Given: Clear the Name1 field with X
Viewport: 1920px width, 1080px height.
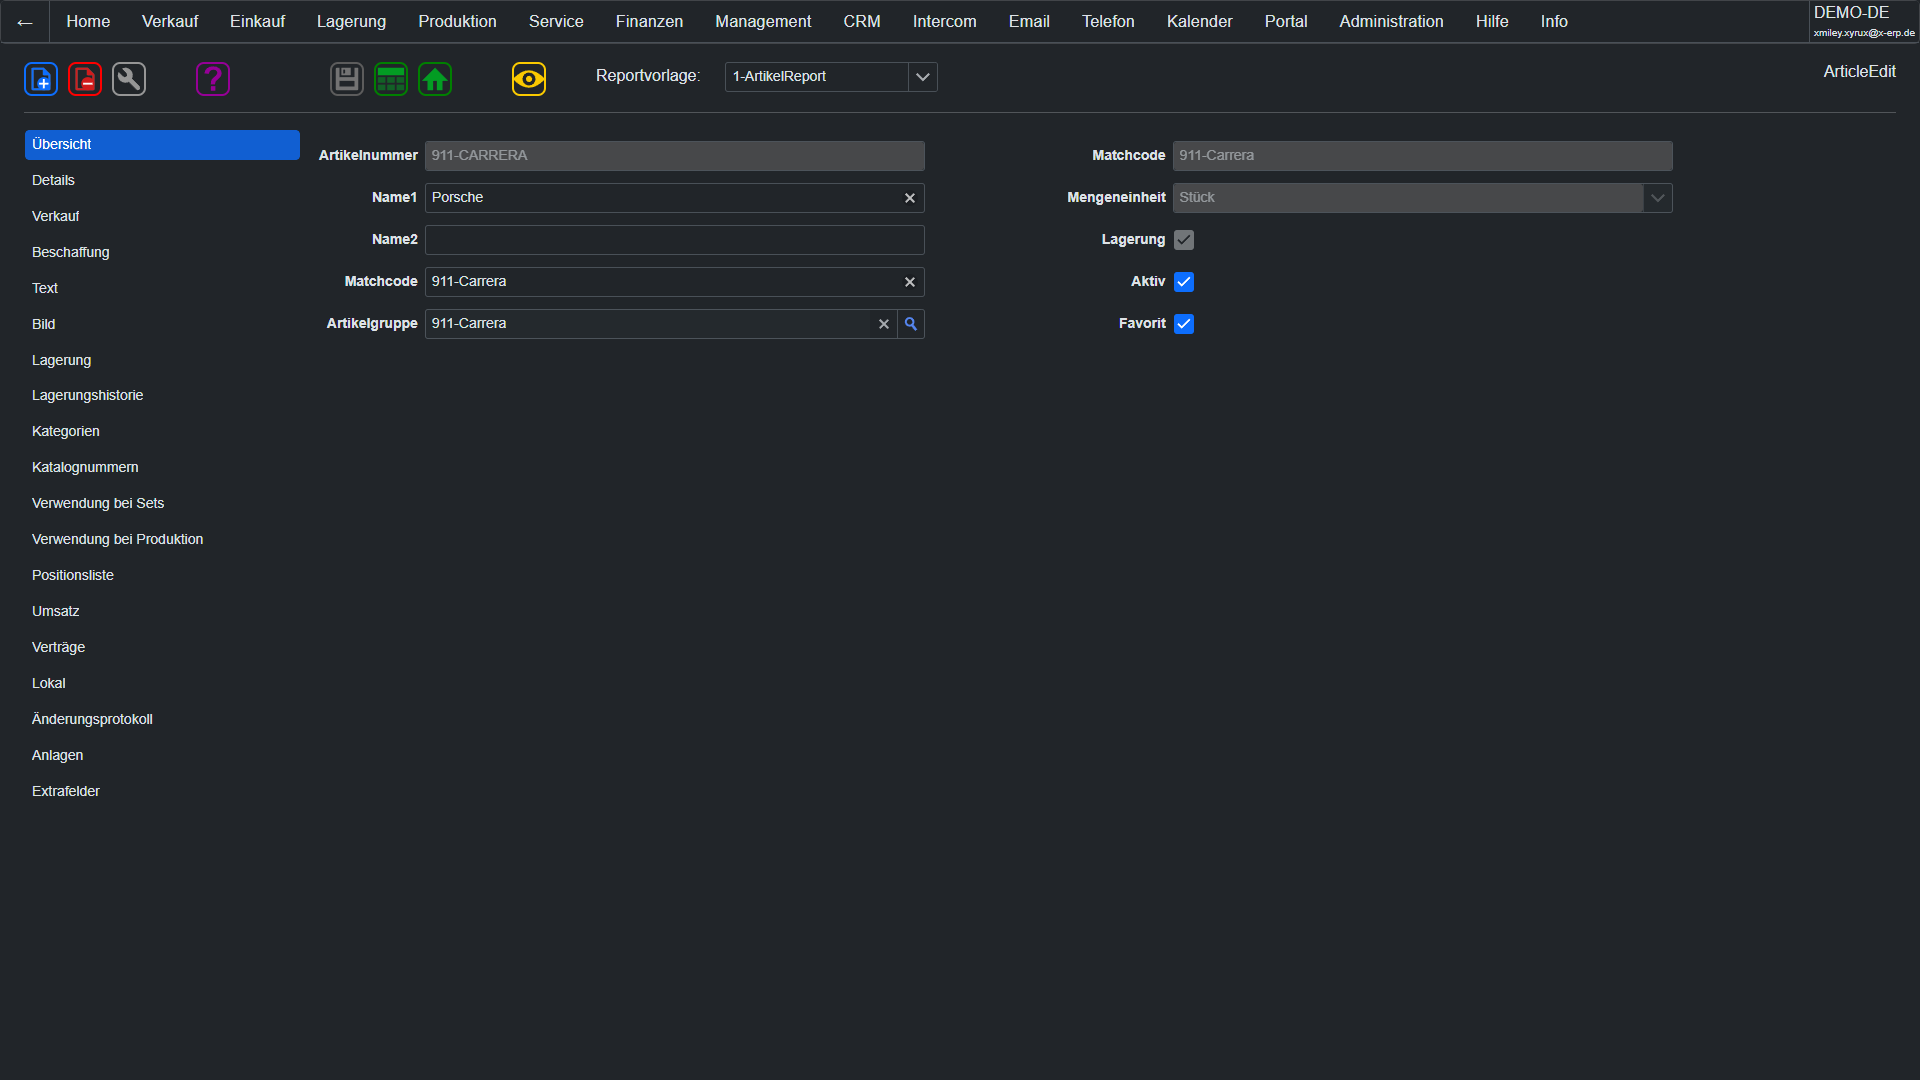Looking at the screenshot, I should click(x=910, y=198).
